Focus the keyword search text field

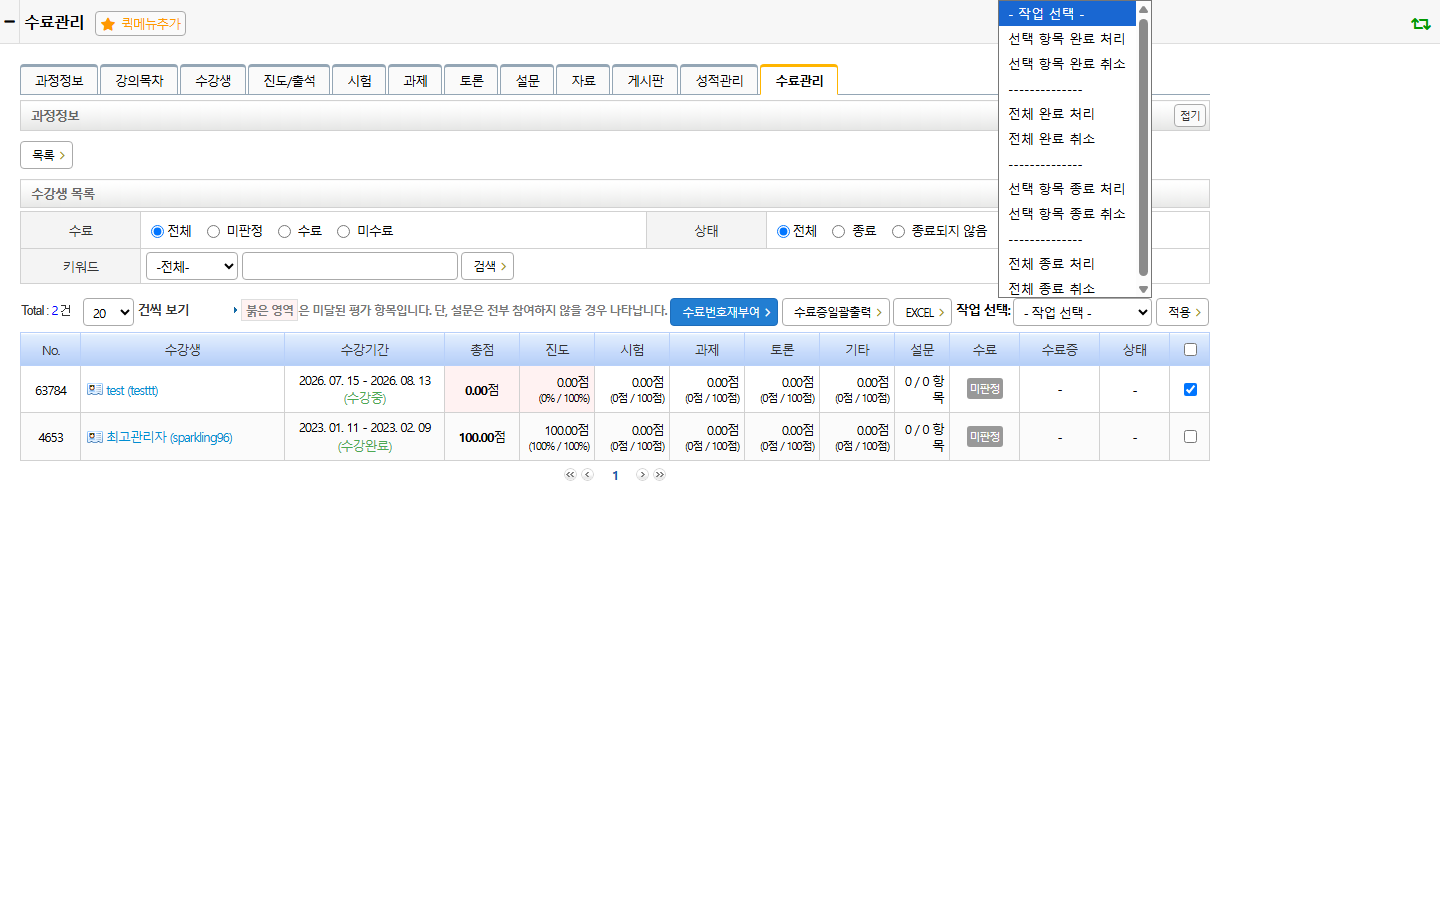click(x=350, y=266)
